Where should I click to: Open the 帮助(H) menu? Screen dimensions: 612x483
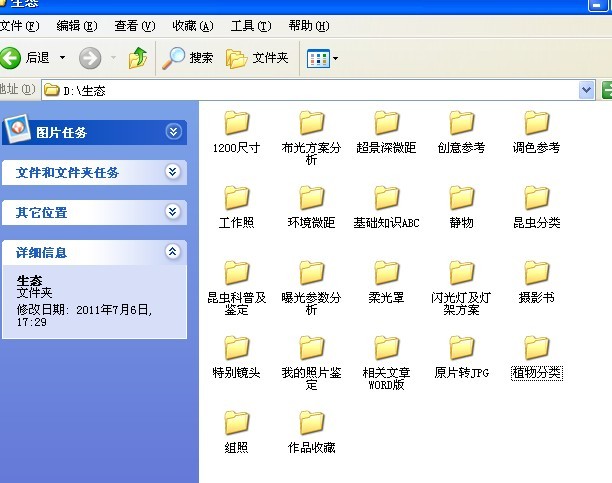click(x=309, y=26)
